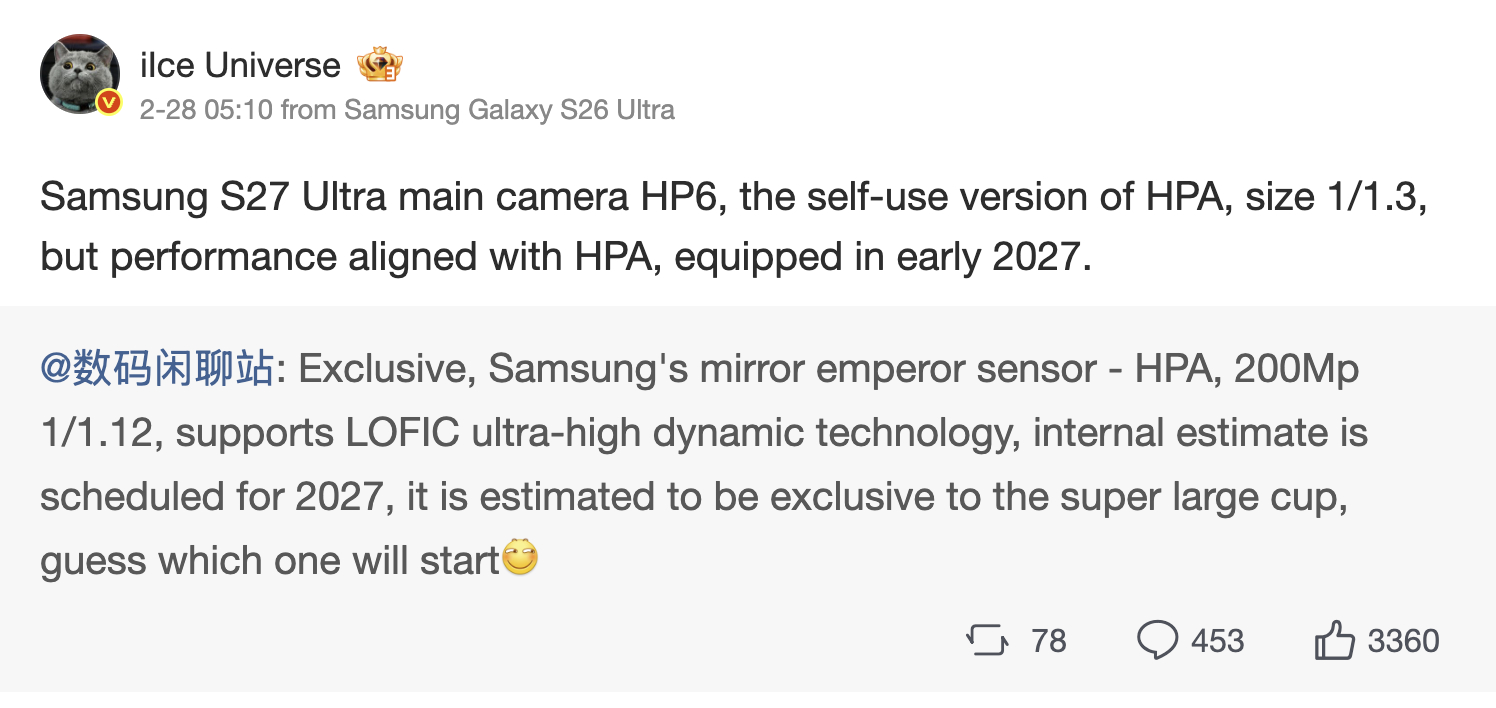Click the like count 3360

tap(1403, 641)
